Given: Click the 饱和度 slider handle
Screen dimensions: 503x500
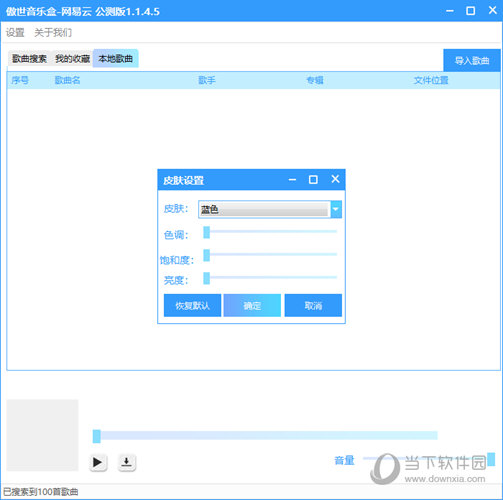Looking at the screenshot, I should coord(207,255).
